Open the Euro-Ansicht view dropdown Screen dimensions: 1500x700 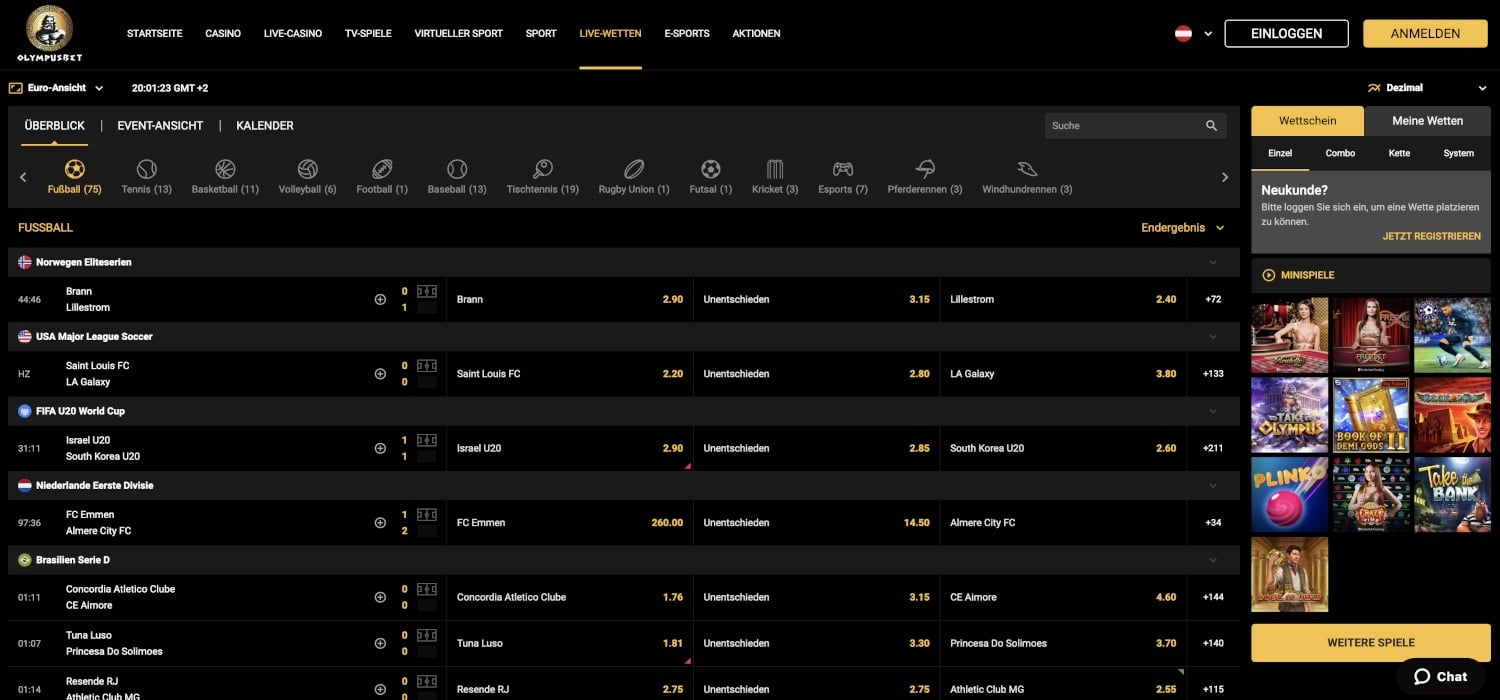tap(56, 88)
